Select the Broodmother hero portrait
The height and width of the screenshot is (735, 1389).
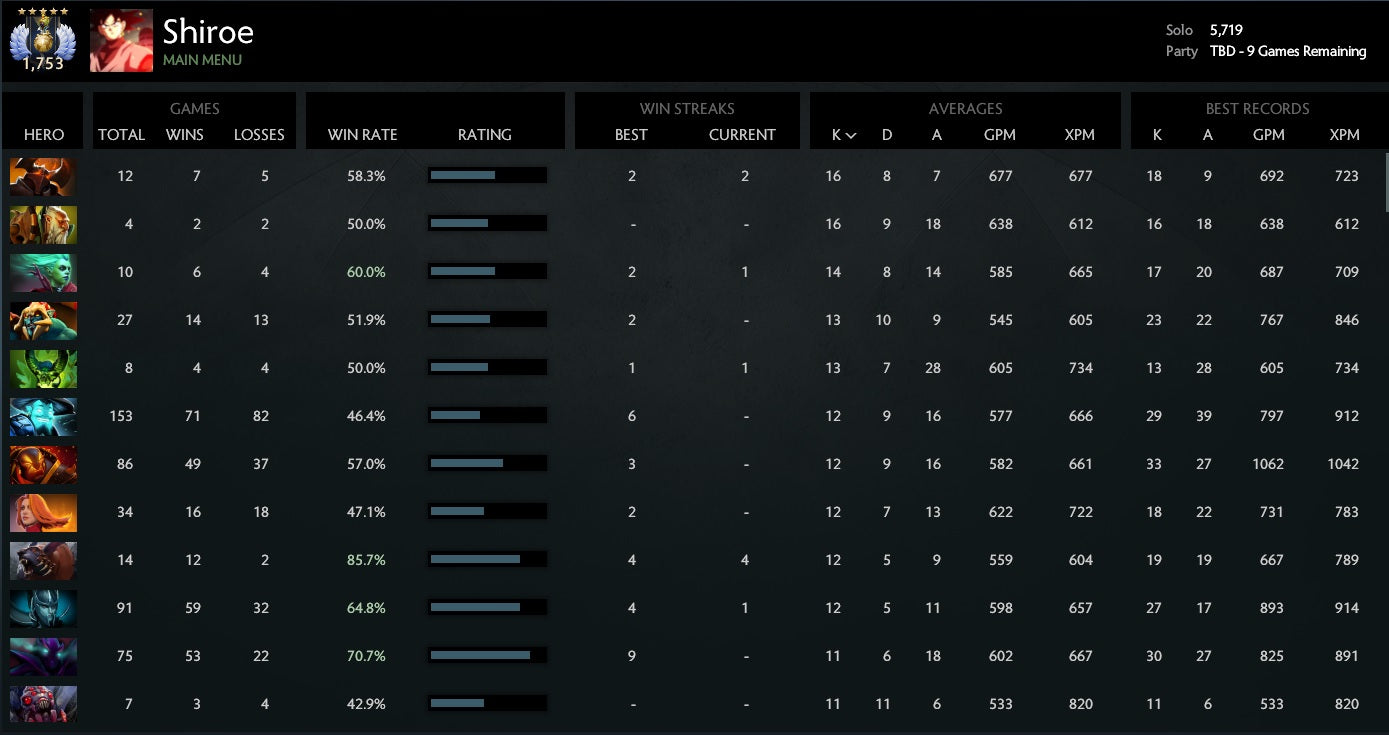tap(43, 704)
